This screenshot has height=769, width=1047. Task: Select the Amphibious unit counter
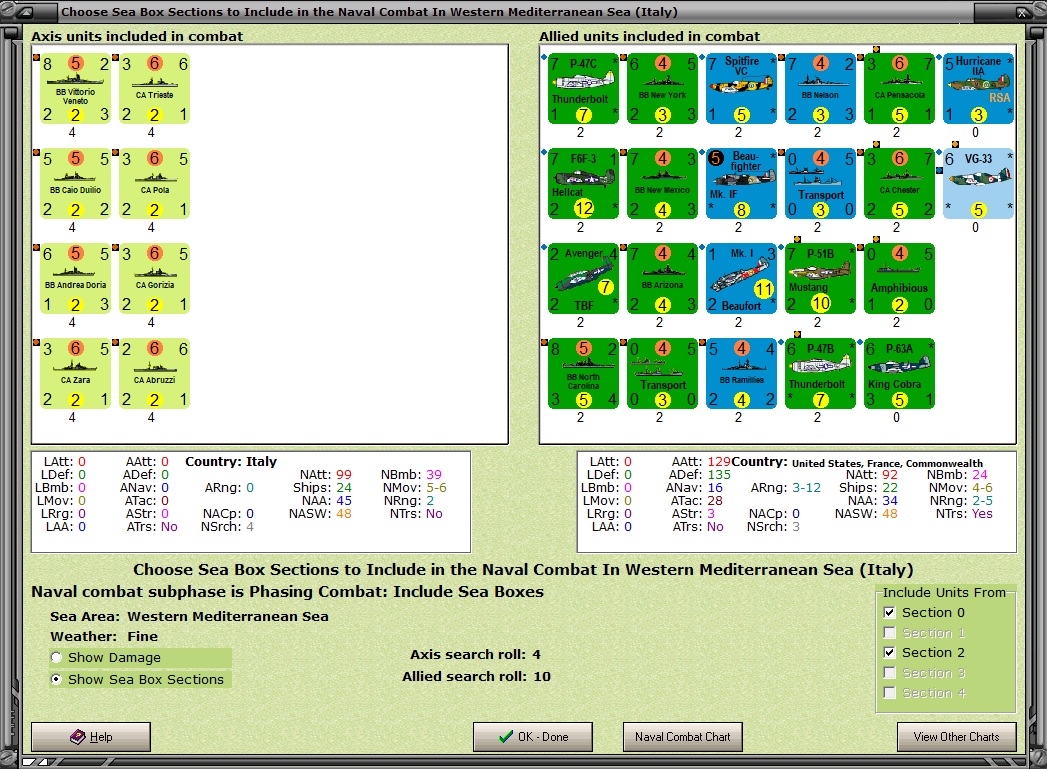[x=899, y=278]
